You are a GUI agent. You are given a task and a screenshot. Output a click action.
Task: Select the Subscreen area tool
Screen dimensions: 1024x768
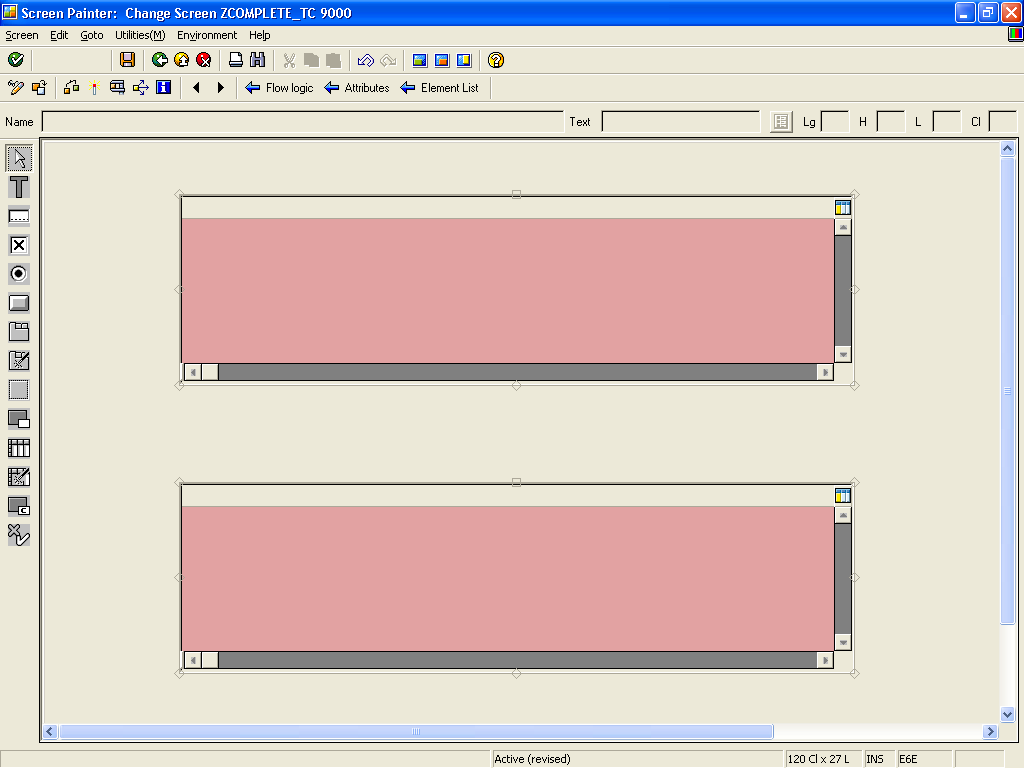(17, 389)
